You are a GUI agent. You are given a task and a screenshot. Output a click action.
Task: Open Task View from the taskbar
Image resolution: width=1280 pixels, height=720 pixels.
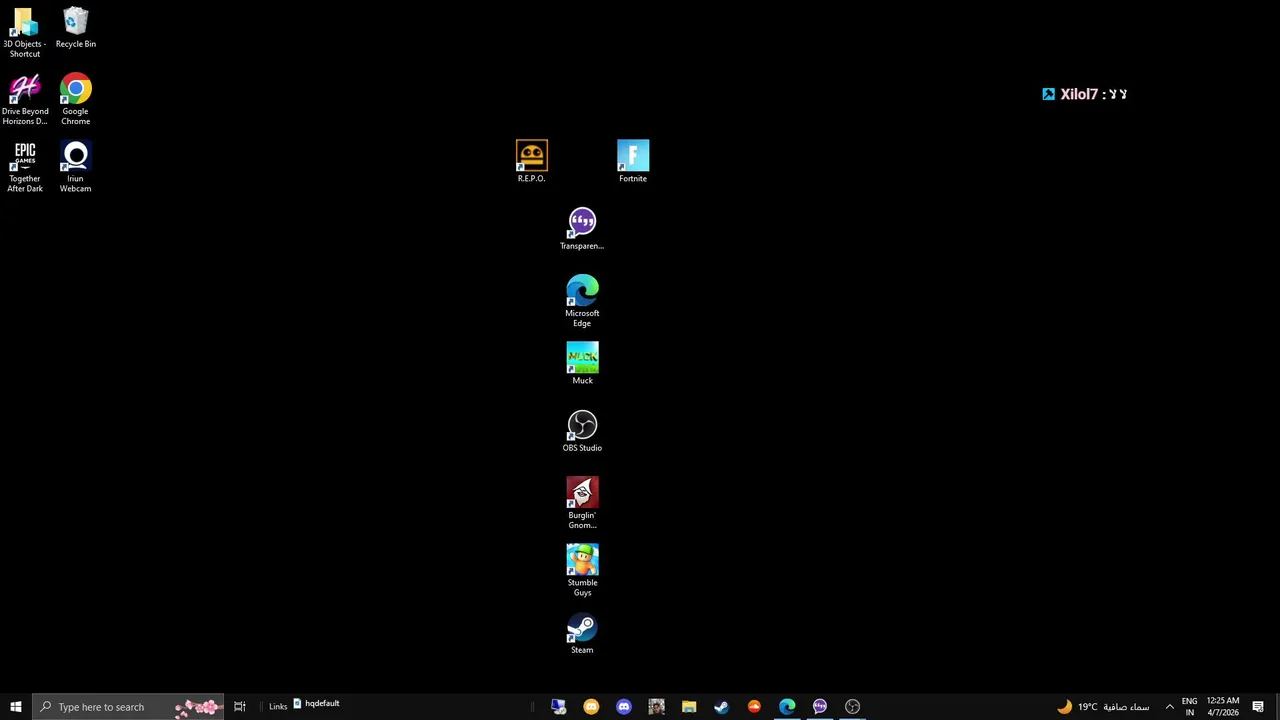(x=240, y=707)
